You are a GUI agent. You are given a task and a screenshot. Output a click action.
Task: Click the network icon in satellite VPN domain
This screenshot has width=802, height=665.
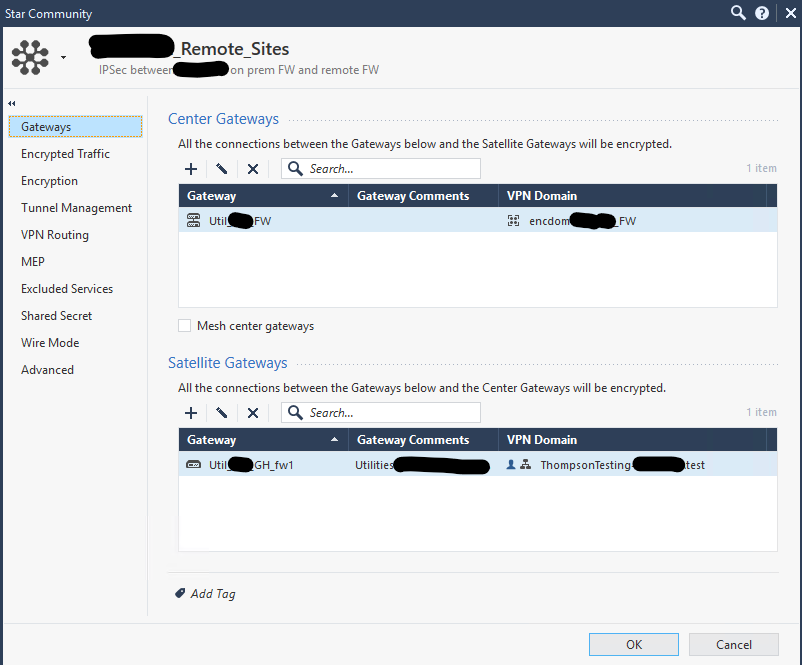coord(525,464)
